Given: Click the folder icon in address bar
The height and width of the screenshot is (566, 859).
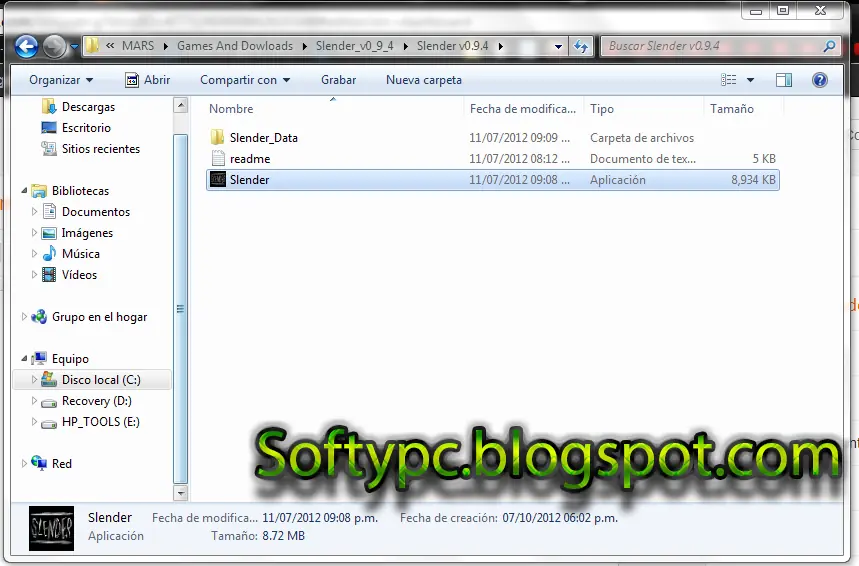Looking at the screenshot, I should tap(93, 46).
